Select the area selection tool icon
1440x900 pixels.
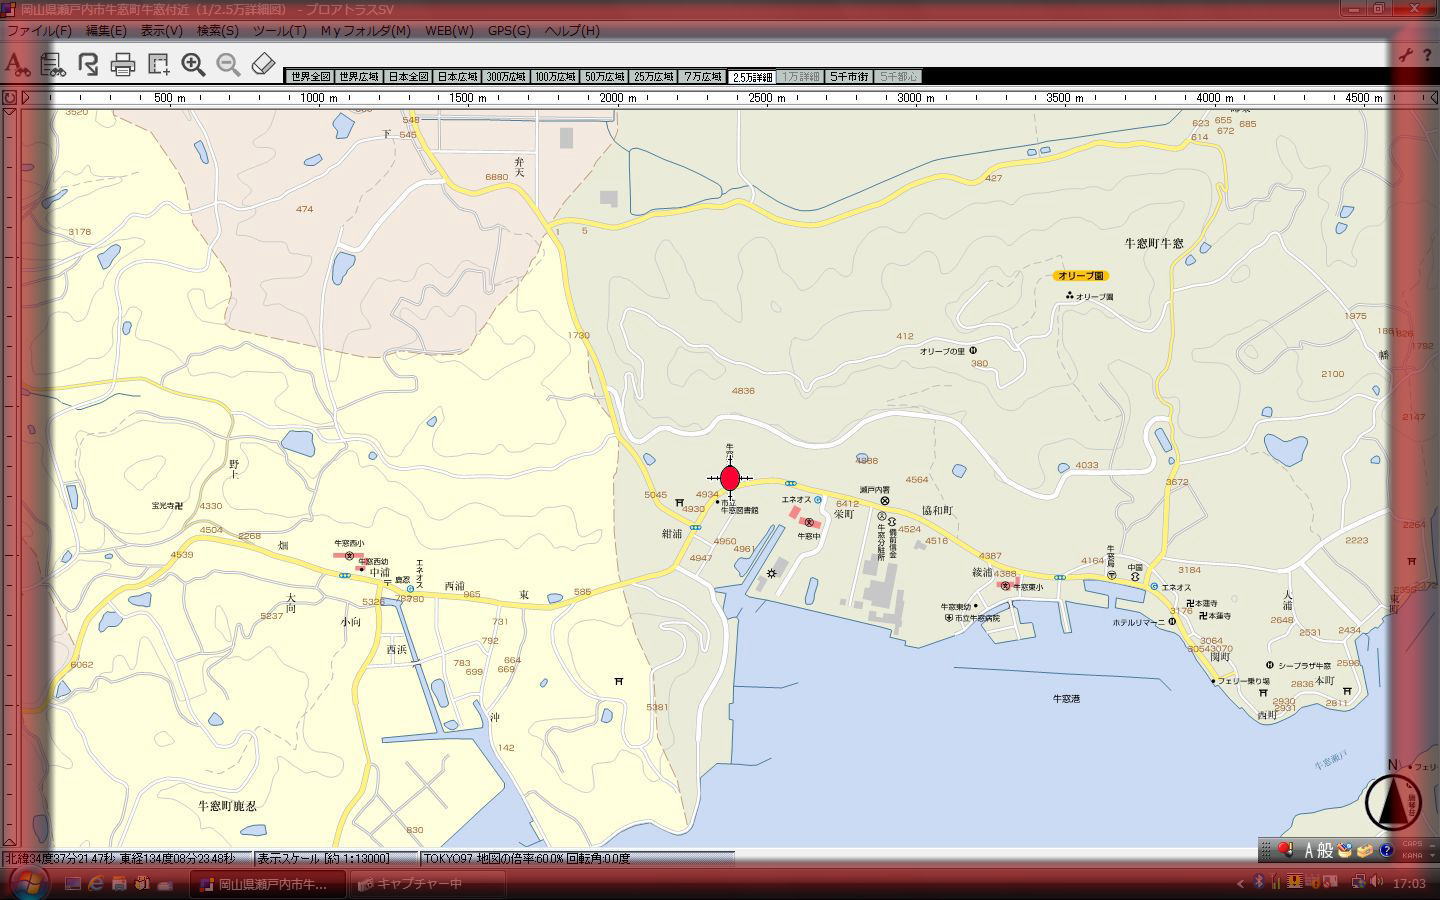coord(158,65)
